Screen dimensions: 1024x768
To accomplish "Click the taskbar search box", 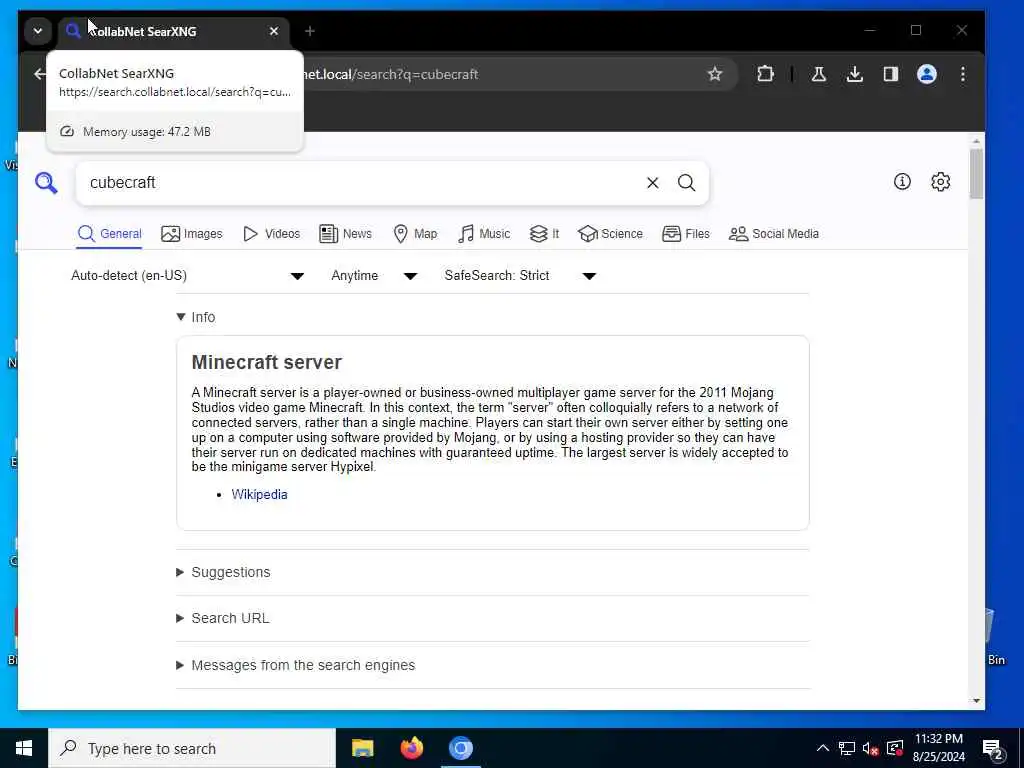I will tap(192, 748).
